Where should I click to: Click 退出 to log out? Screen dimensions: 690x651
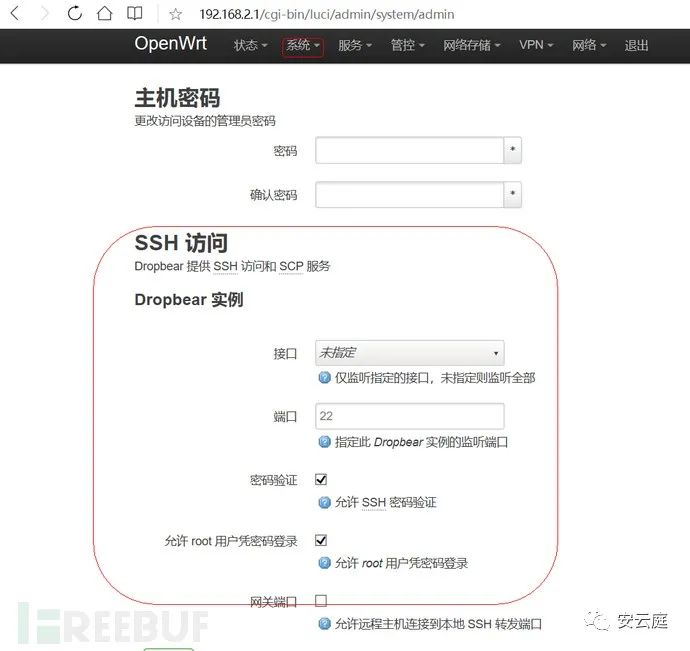636,45
